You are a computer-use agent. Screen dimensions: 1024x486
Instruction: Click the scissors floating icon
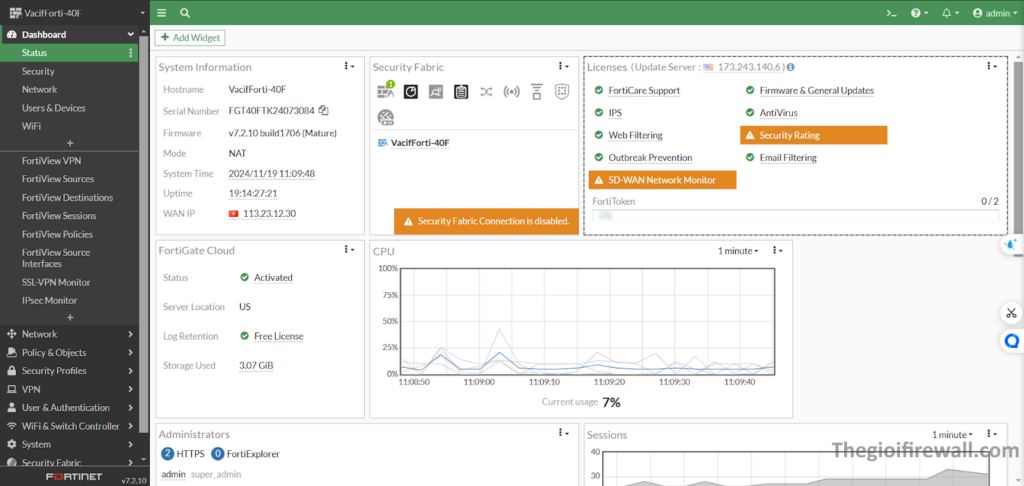point(1012,313)
